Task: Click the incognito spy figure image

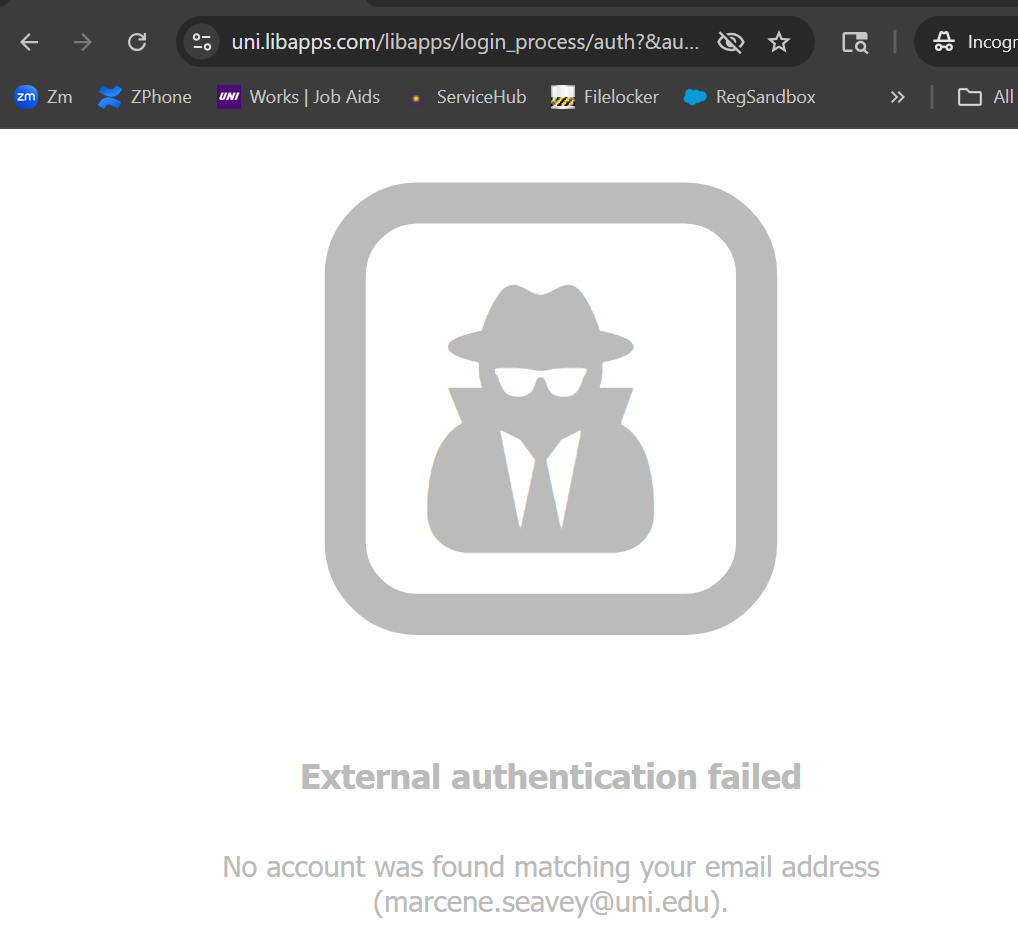Action: coord(541,419)
